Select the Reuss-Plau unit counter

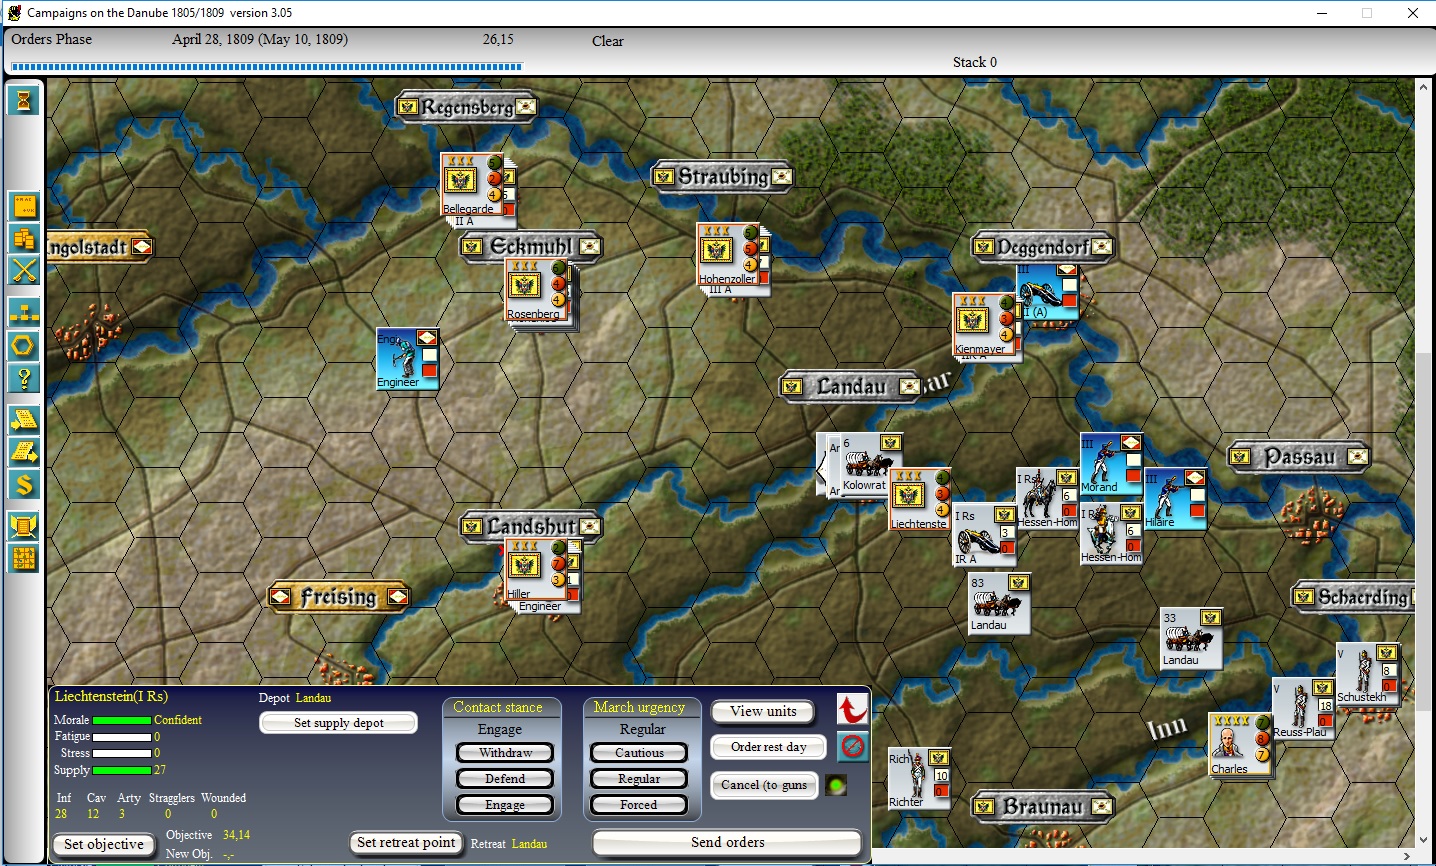[x=1303, y=709]
